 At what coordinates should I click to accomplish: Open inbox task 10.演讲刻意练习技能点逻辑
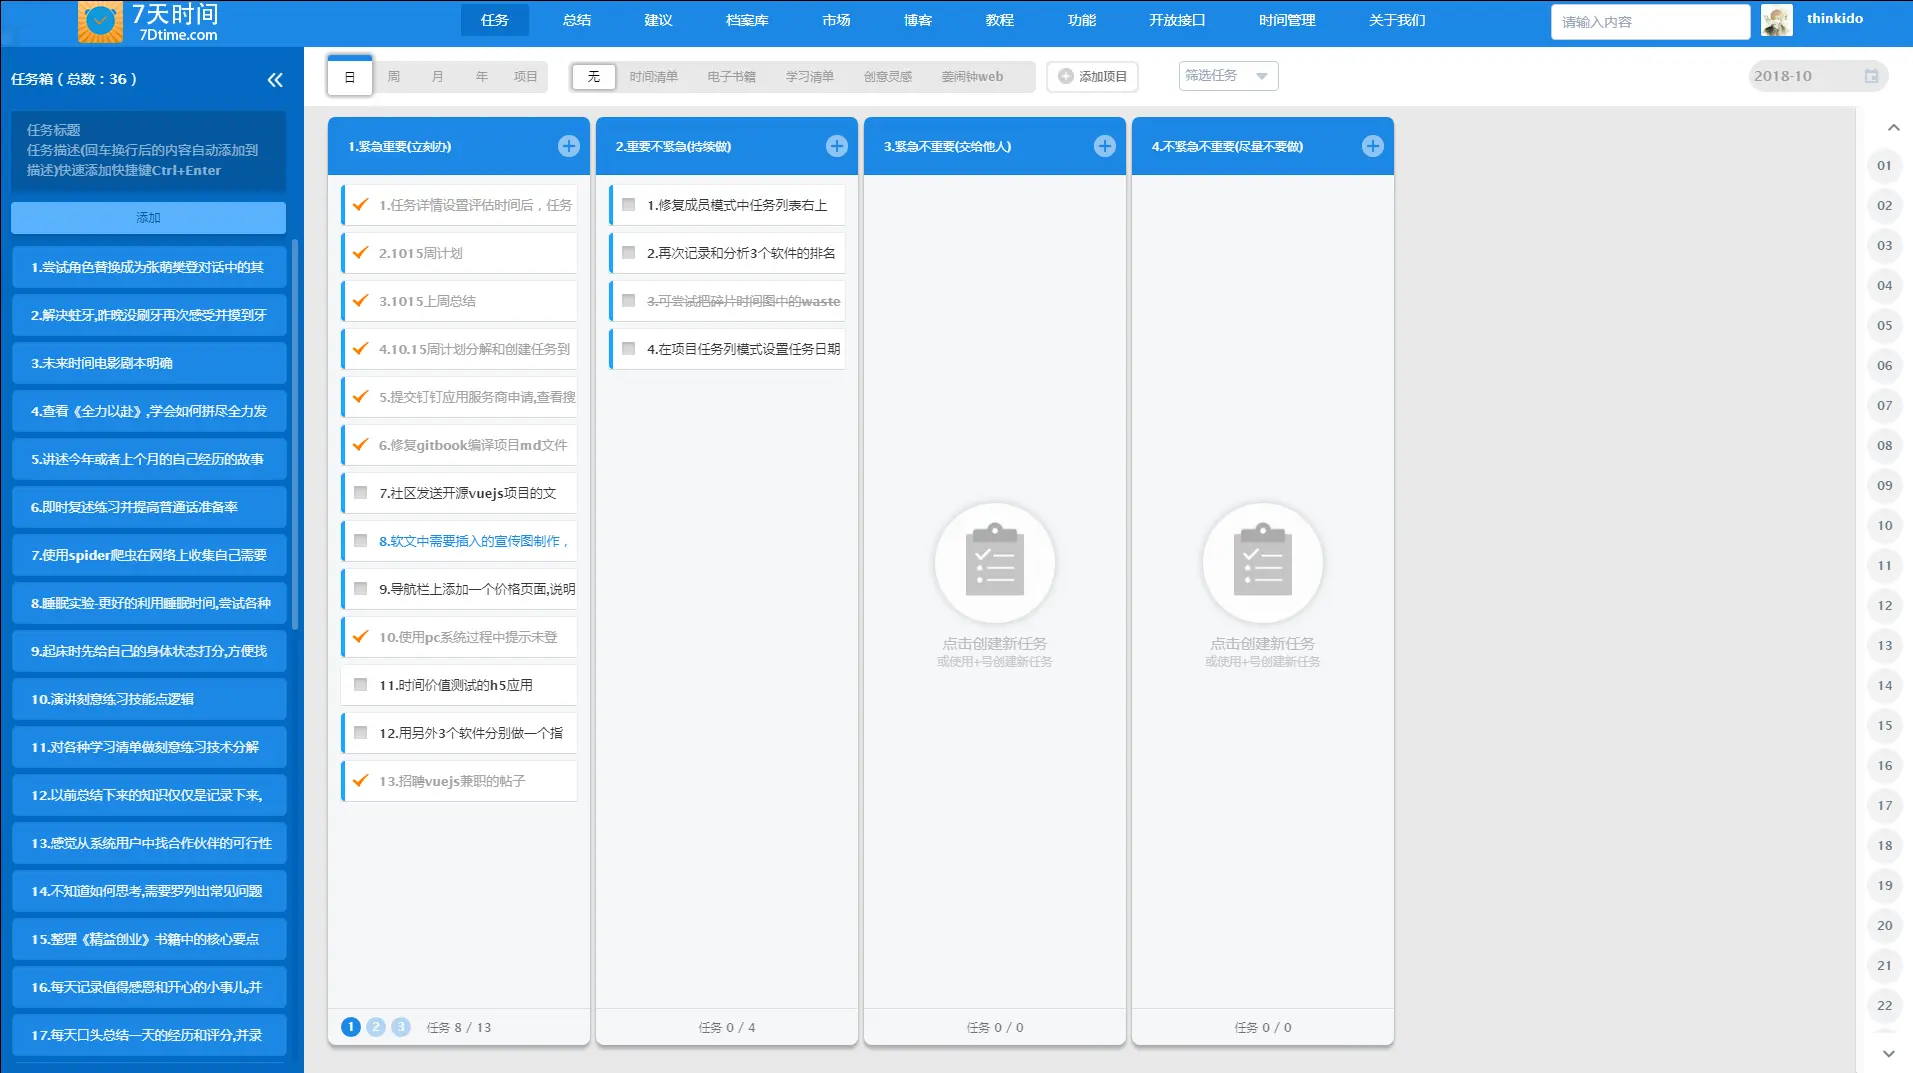(x=149, y=699)
